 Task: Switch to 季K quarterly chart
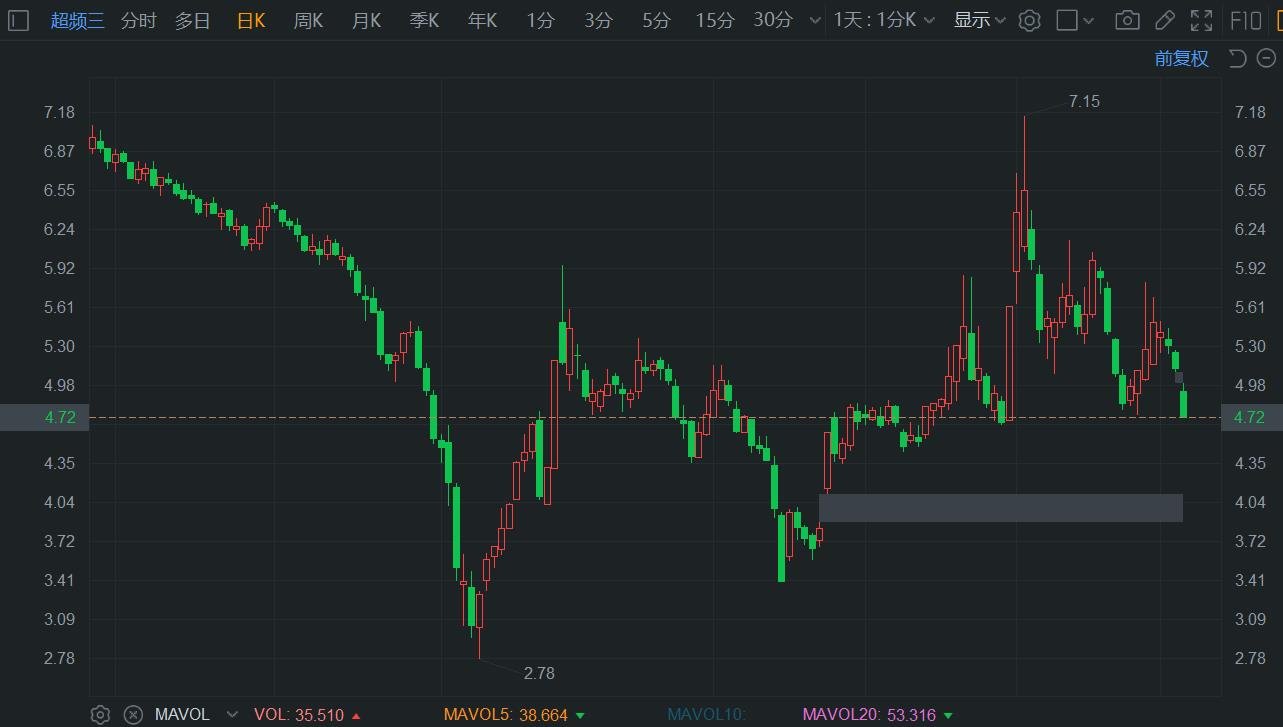425,20
